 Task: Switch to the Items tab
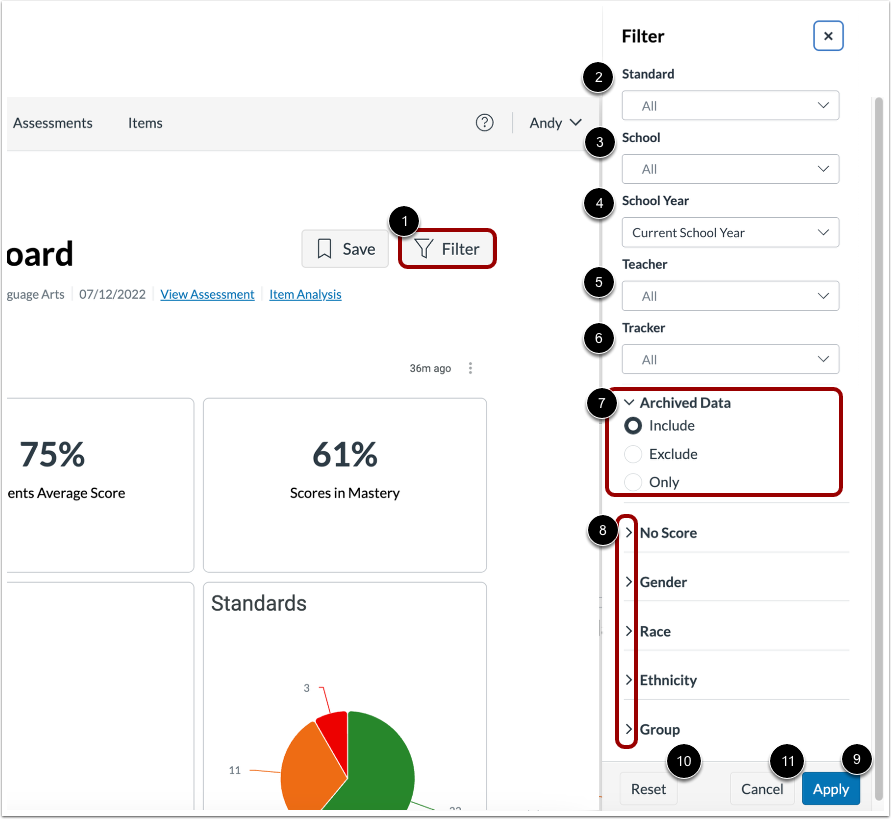(145, 122)
